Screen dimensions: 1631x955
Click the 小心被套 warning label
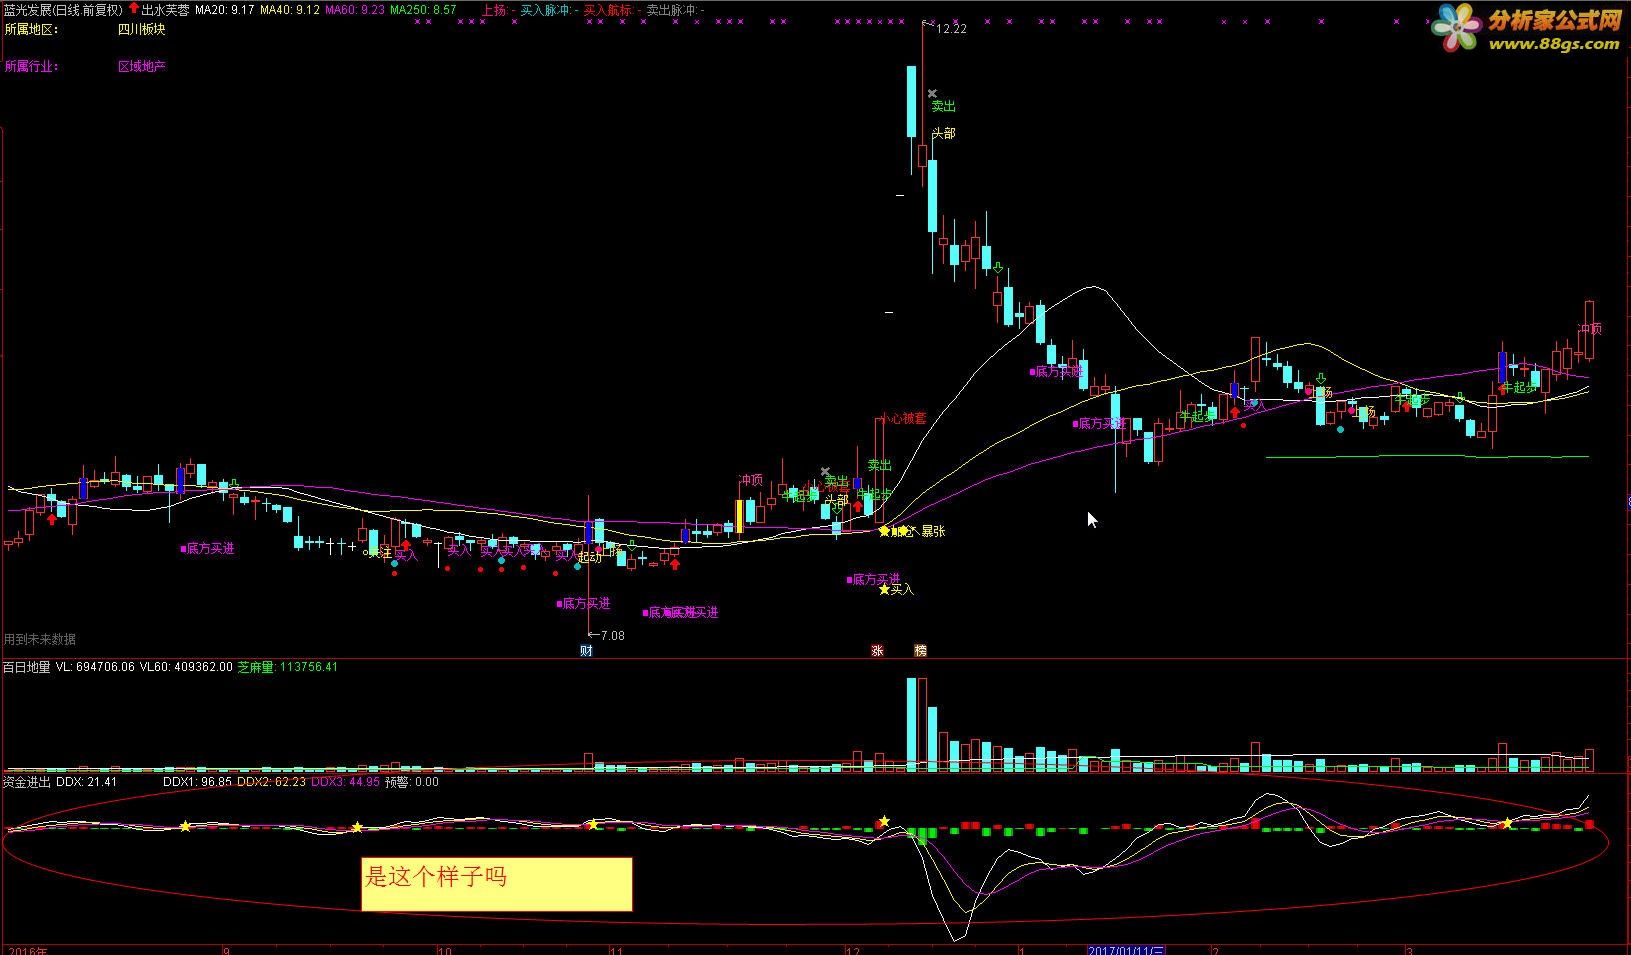click(903, 418)
